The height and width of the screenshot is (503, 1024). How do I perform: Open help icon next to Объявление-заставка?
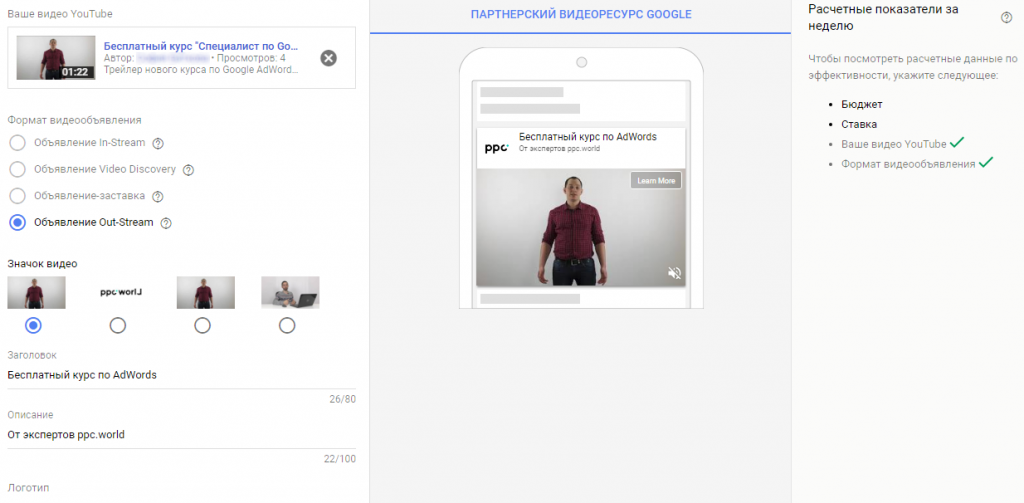(157, 196)
